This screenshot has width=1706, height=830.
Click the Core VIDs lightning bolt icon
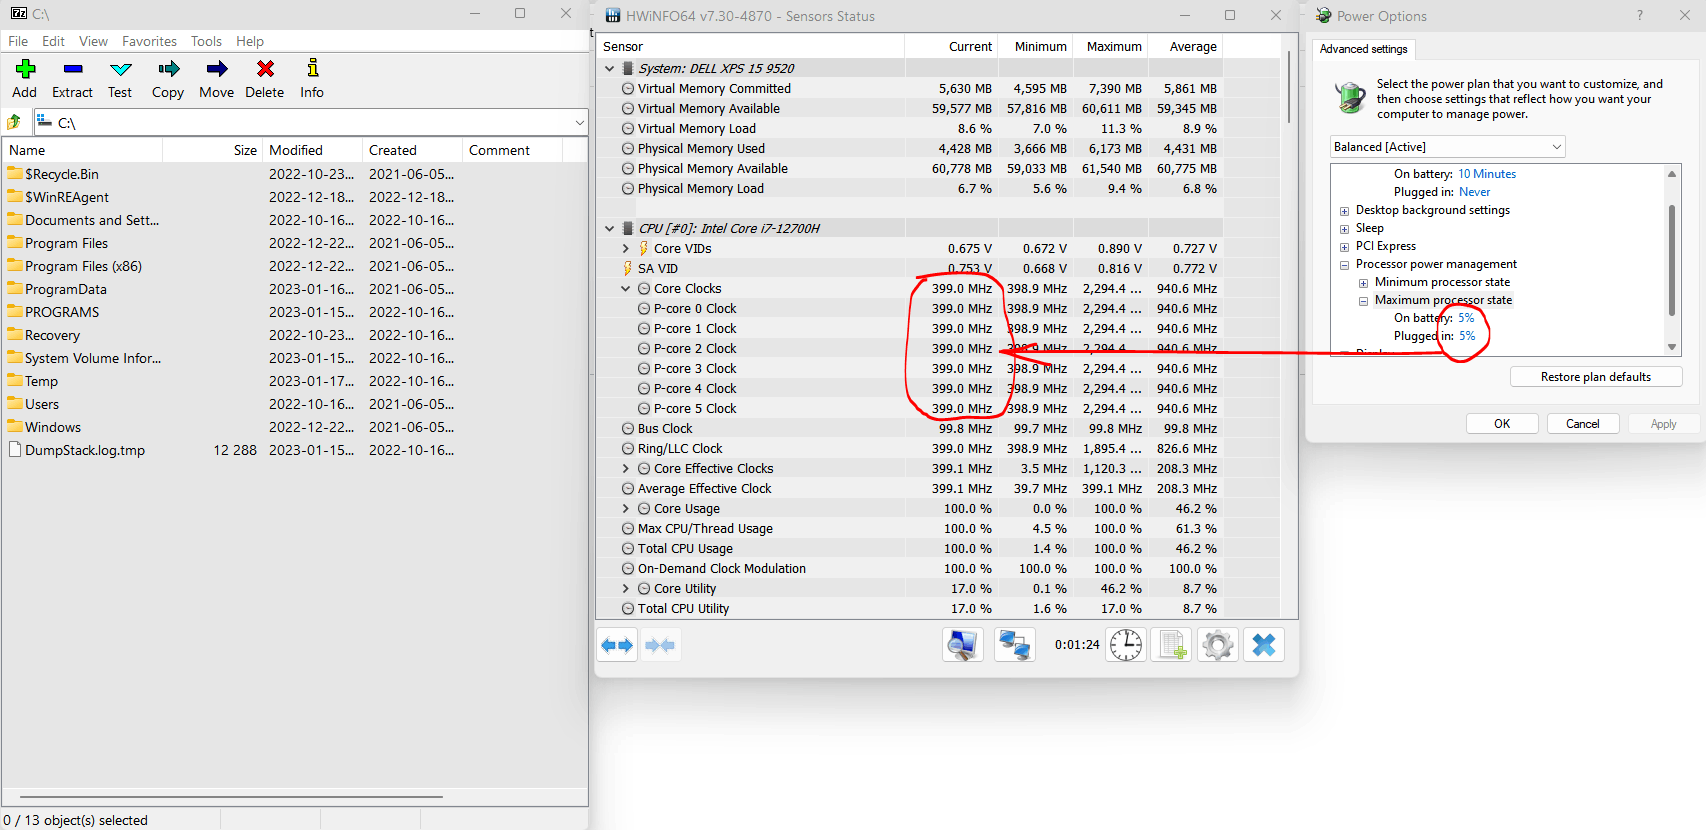tap(644, 248)
